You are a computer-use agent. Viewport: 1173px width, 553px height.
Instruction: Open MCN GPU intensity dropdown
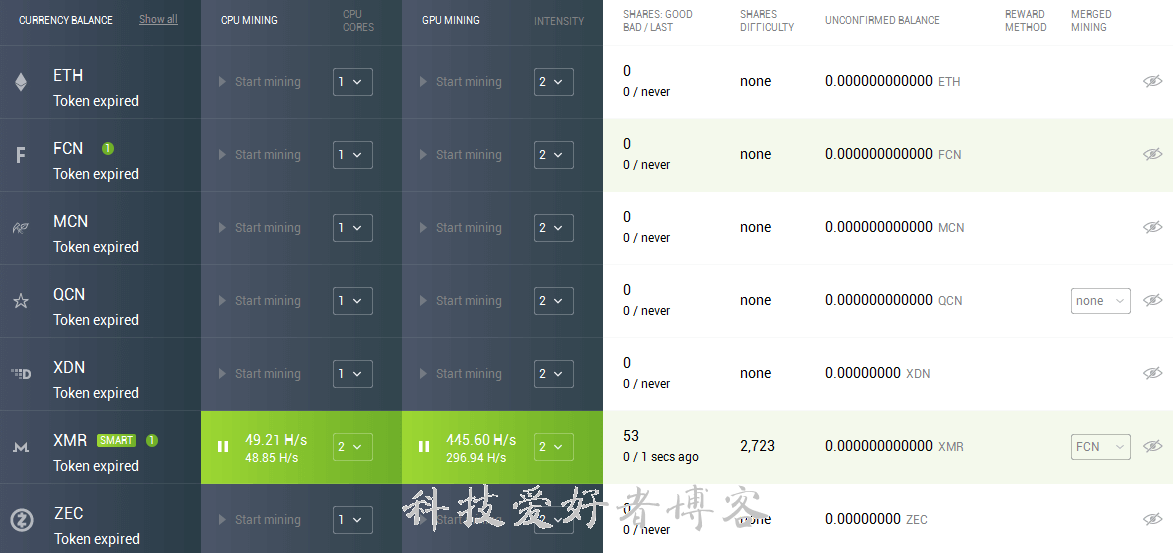pos(554,227)
